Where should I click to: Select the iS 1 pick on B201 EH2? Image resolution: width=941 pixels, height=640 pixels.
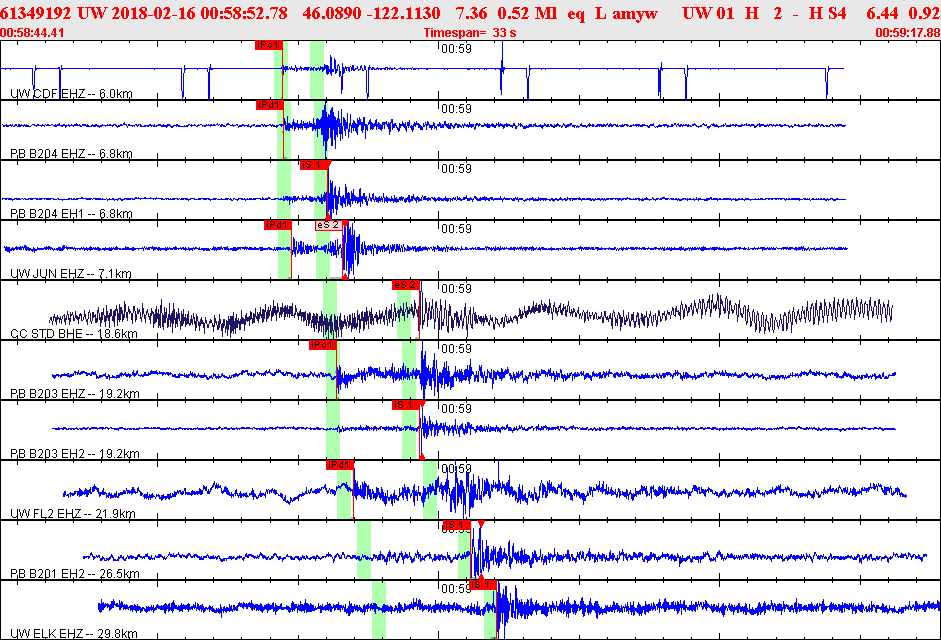click(455, 525)
